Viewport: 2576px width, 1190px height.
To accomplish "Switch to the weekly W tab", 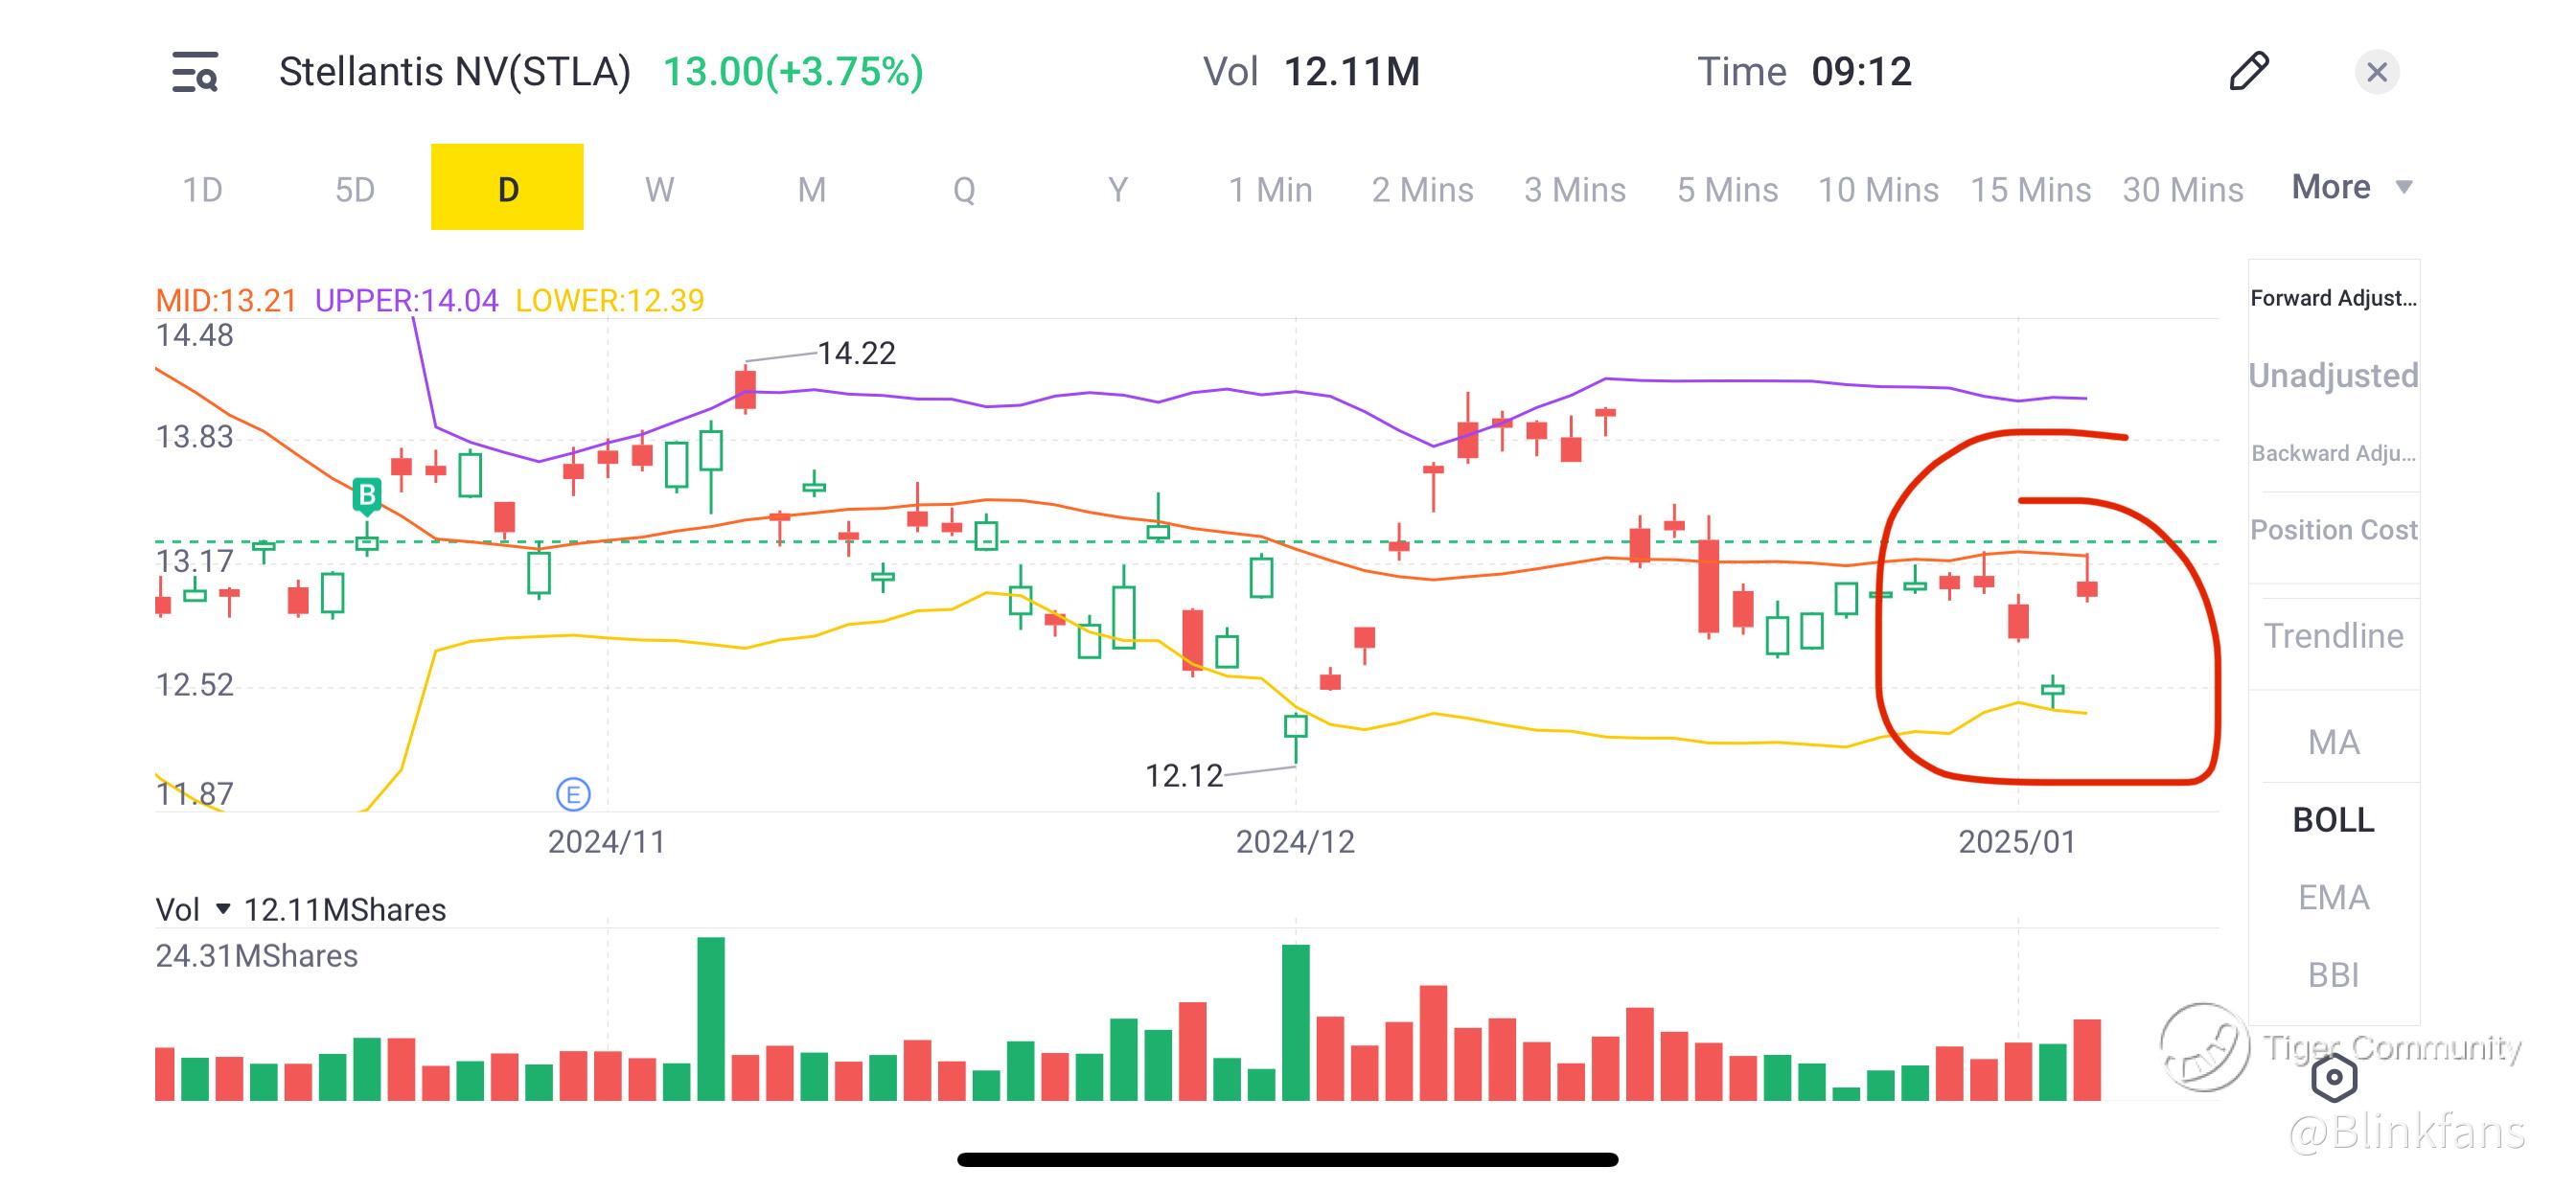I will pos(659,189).
